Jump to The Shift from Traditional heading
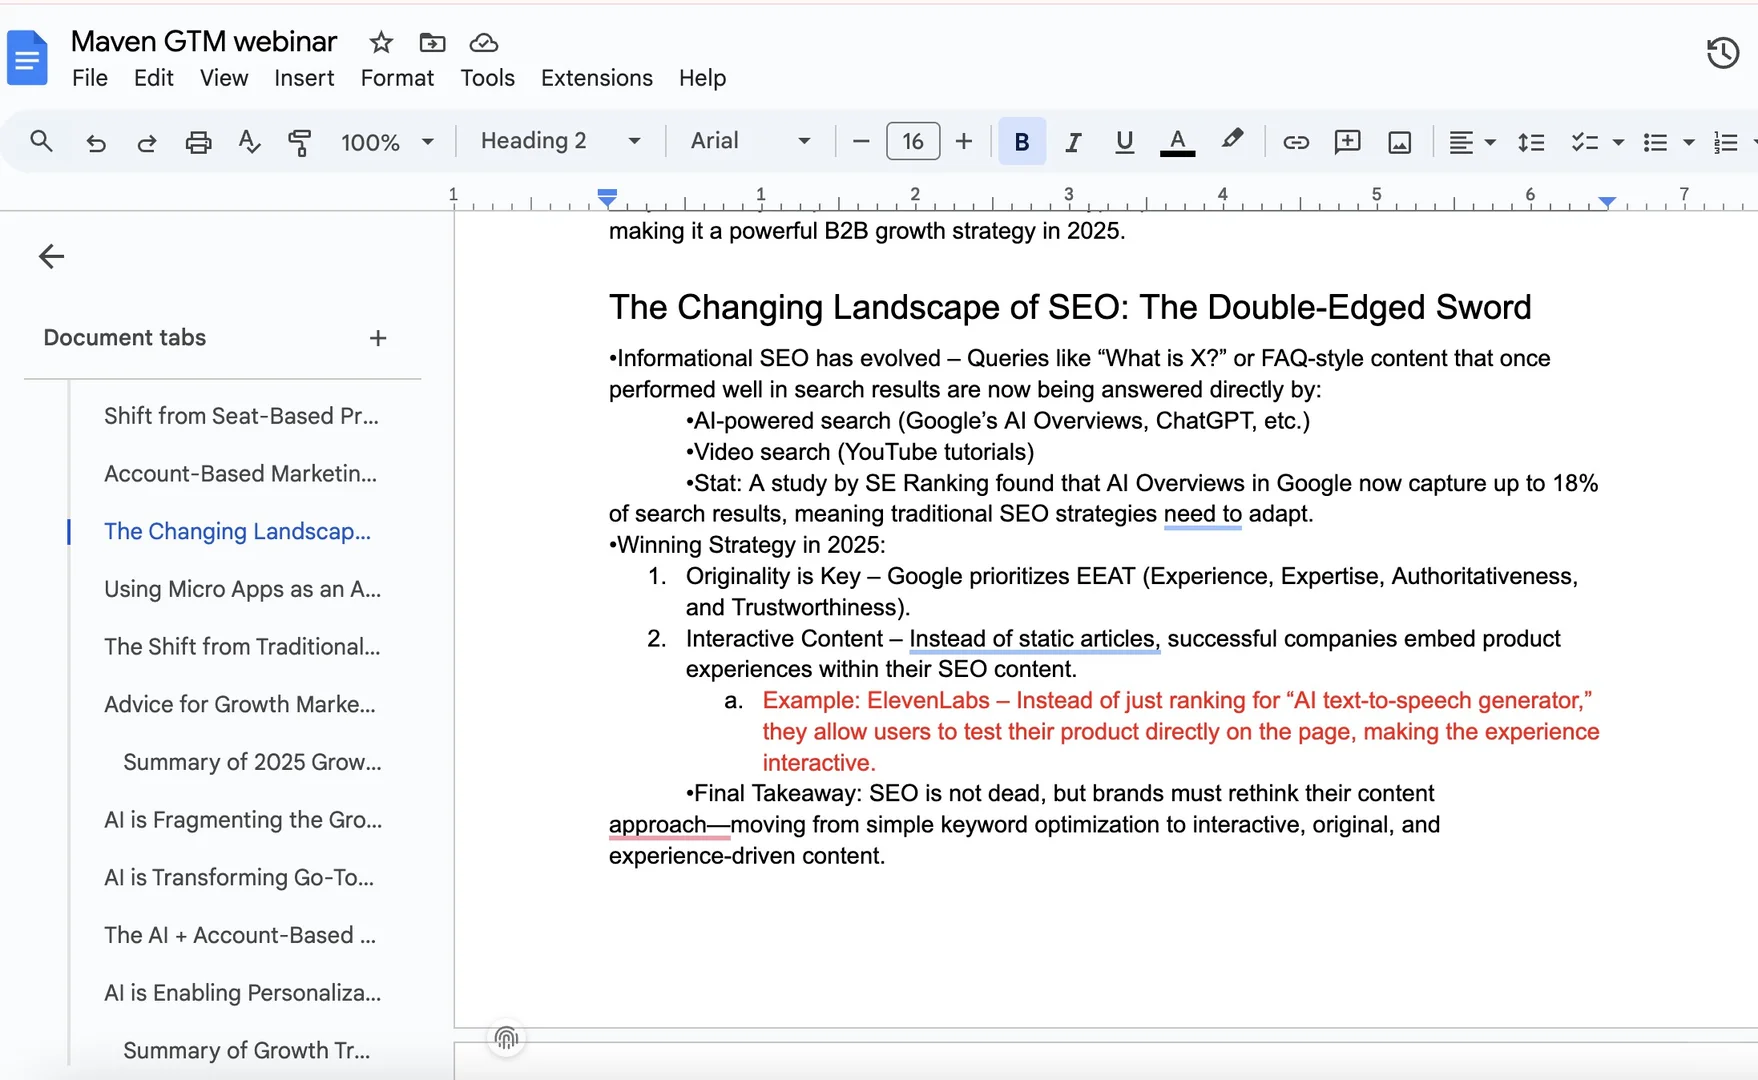The image size is (1758, 1080). click(x=243, y=647)
